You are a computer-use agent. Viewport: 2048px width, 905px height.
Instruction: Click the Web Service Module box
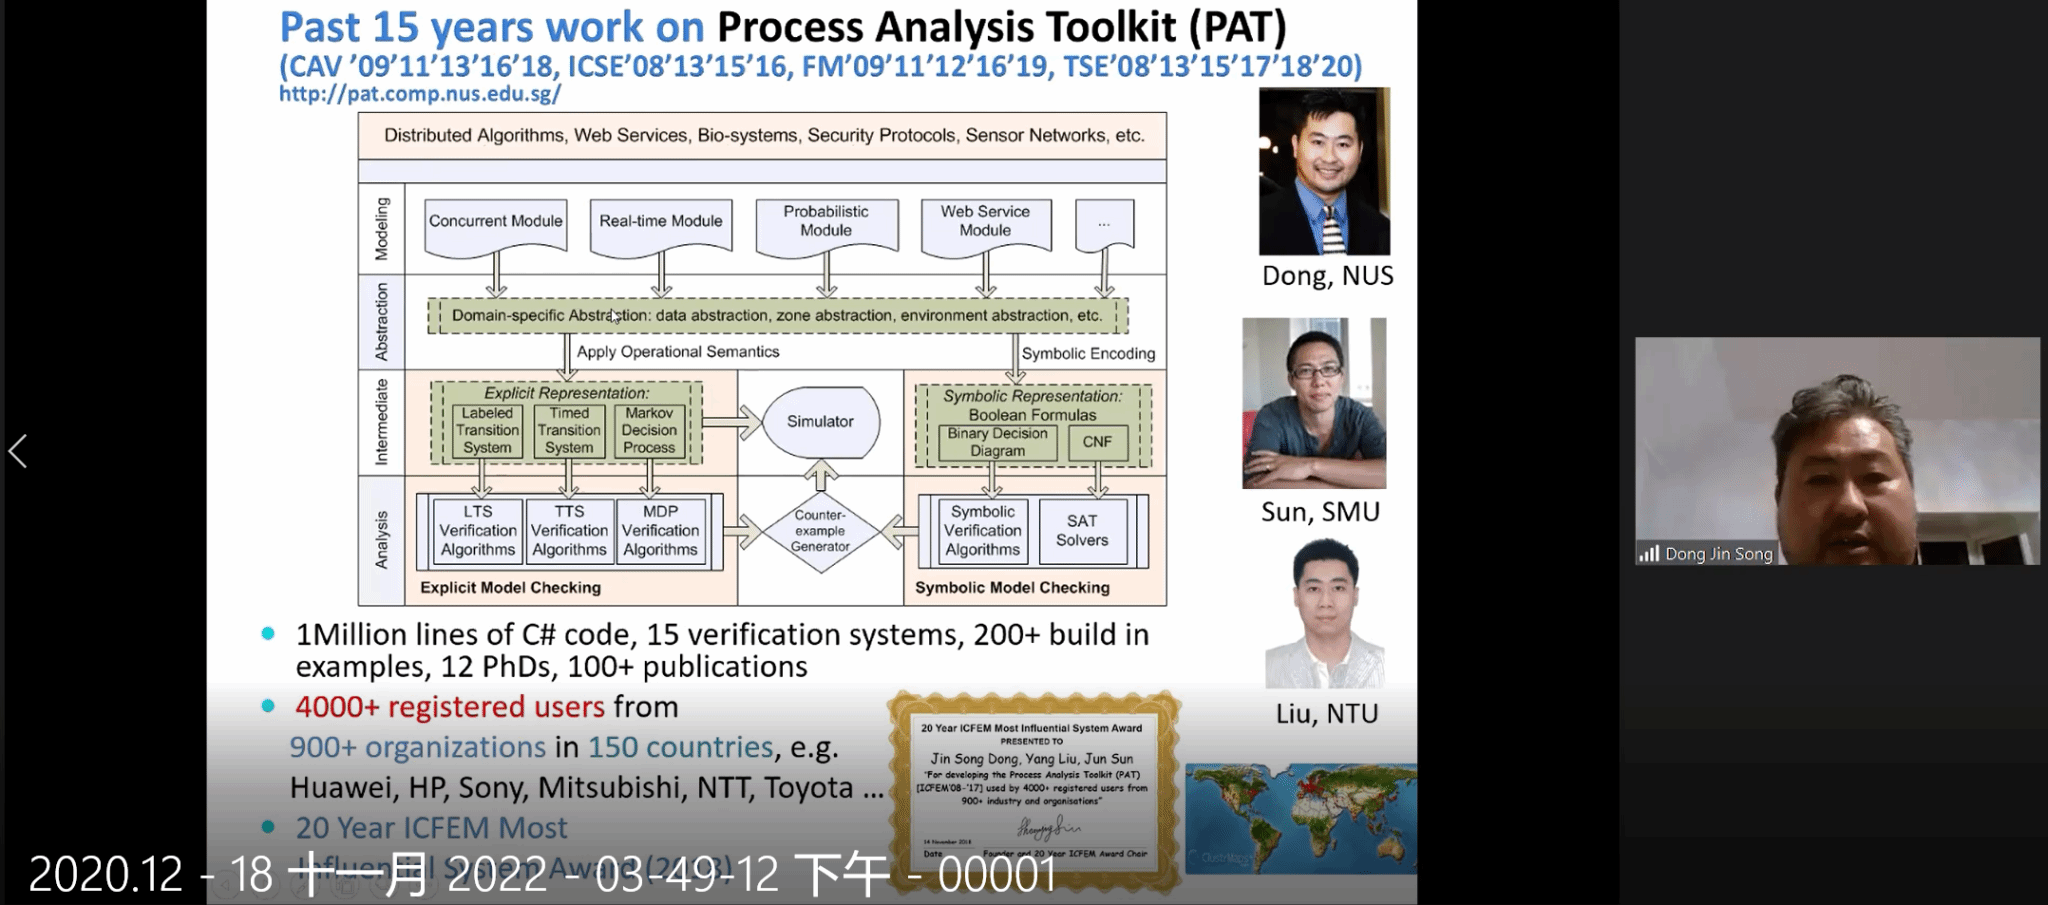985,222
